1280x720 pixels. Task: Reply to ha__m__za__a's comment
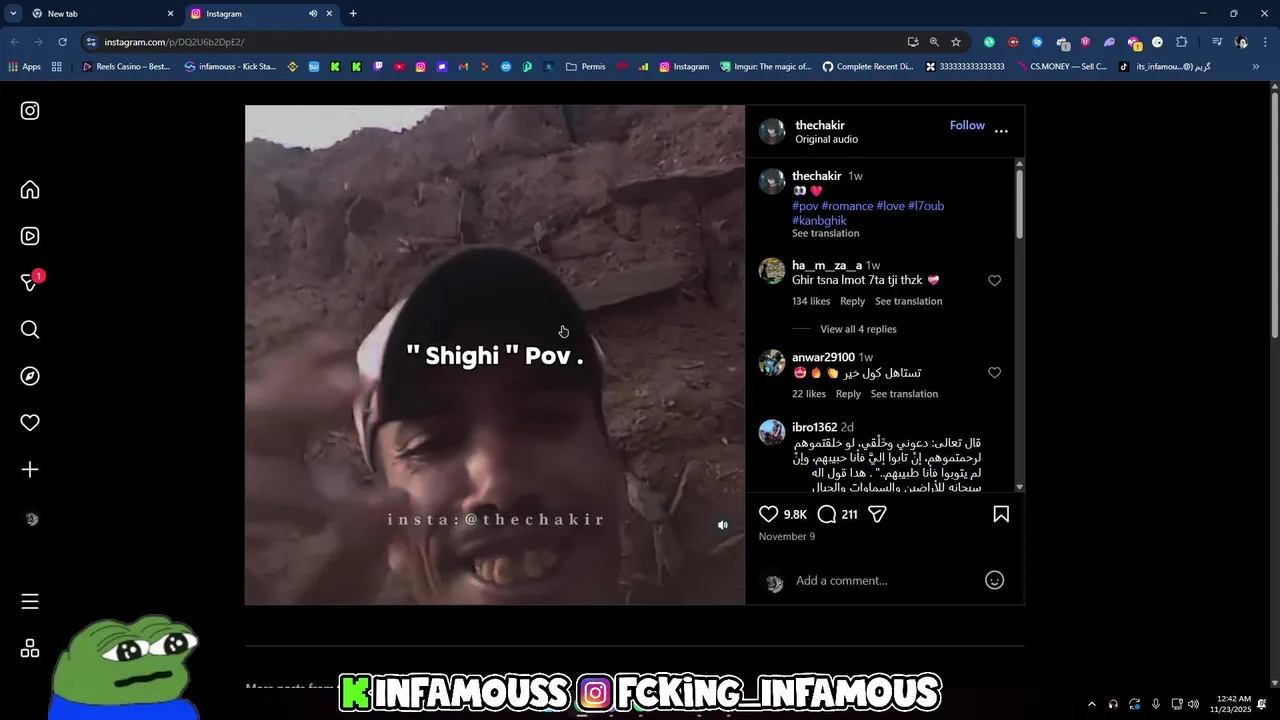[852, 301]
